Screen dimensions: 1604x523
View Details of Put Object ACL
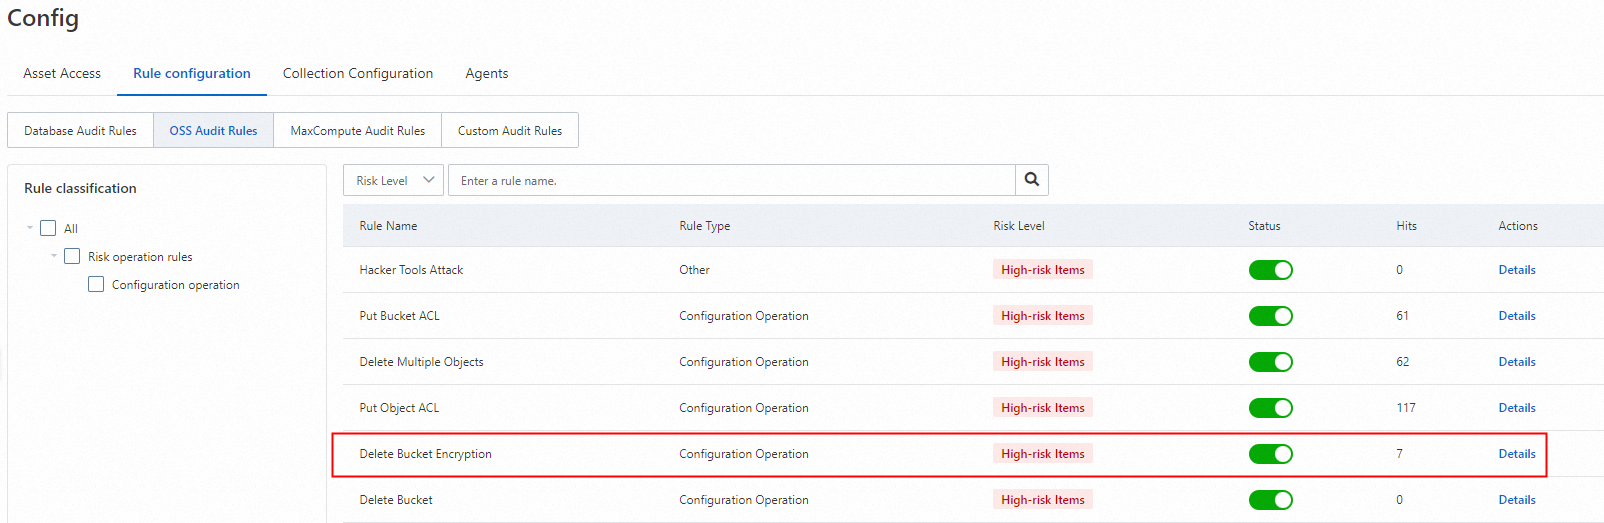(1517, 408)
